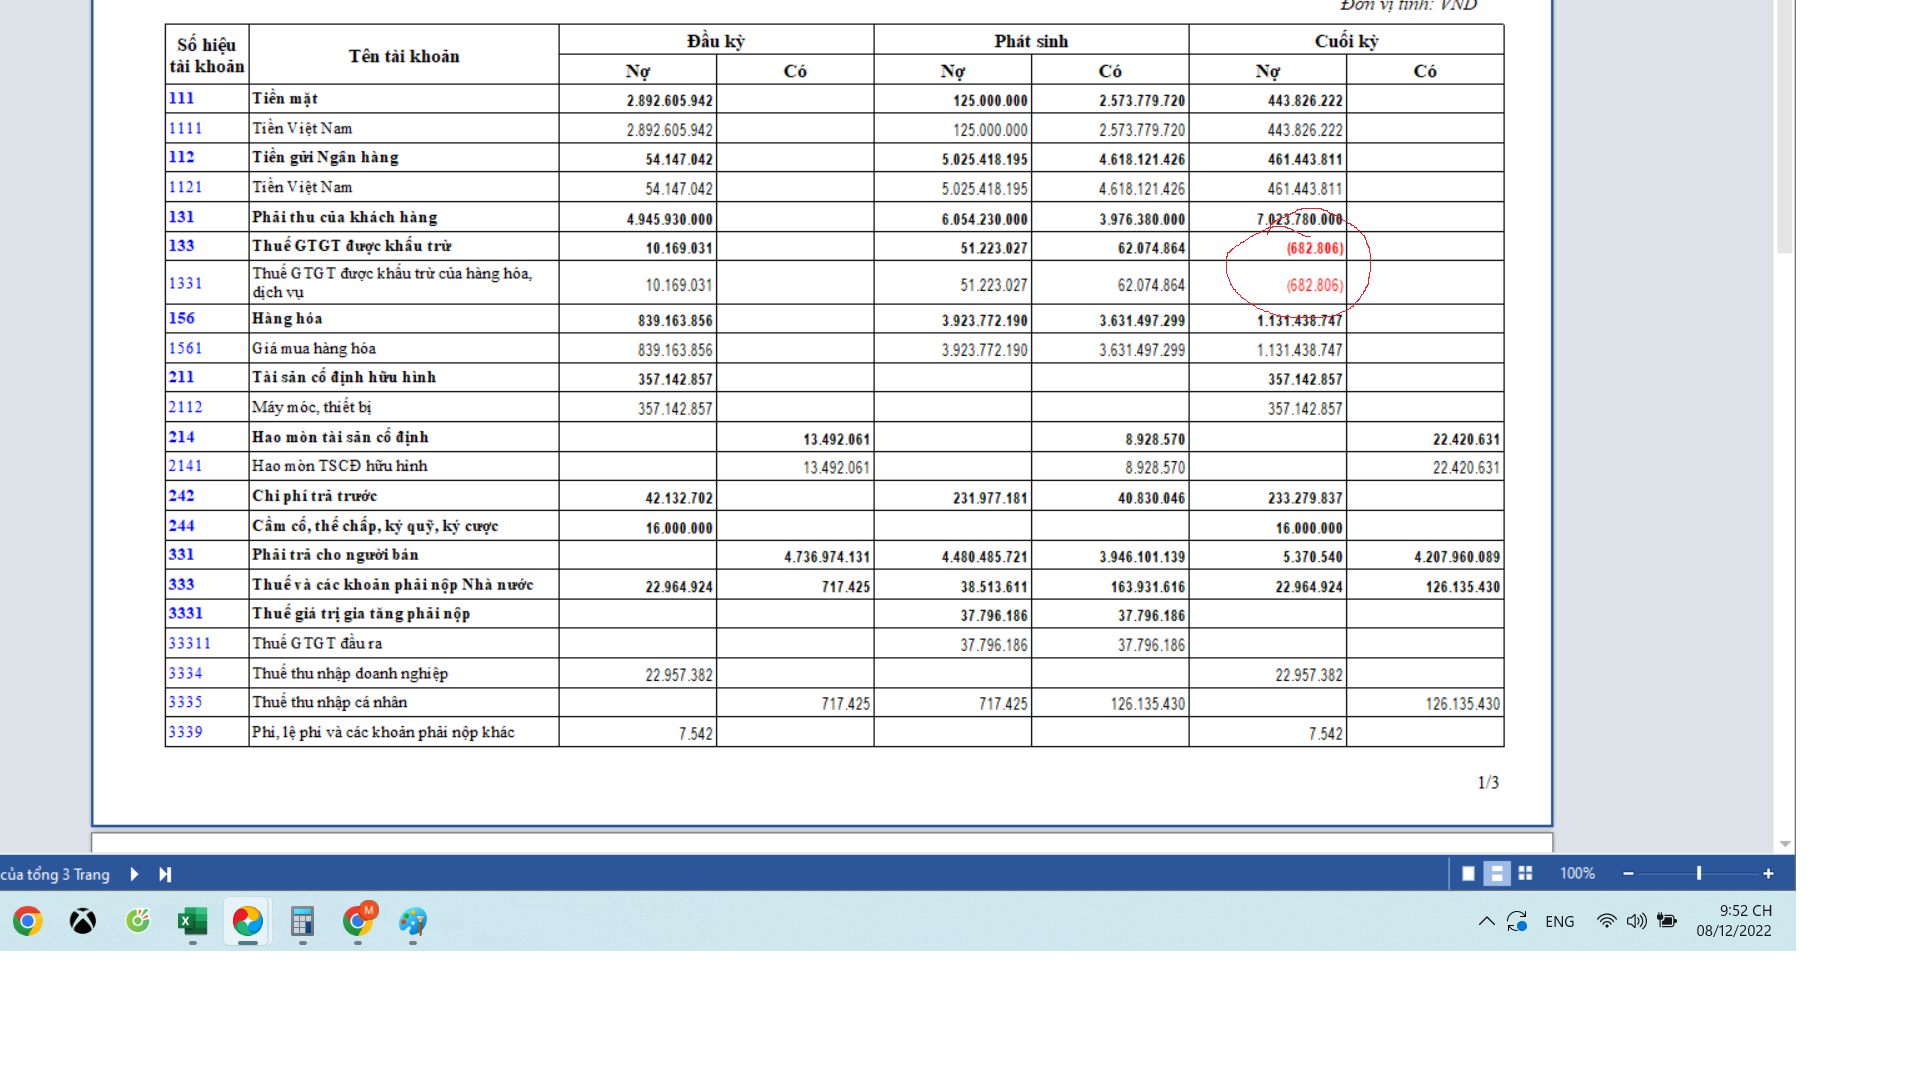
Task: Open ENG language input switcher
Action: [1559, 921]
